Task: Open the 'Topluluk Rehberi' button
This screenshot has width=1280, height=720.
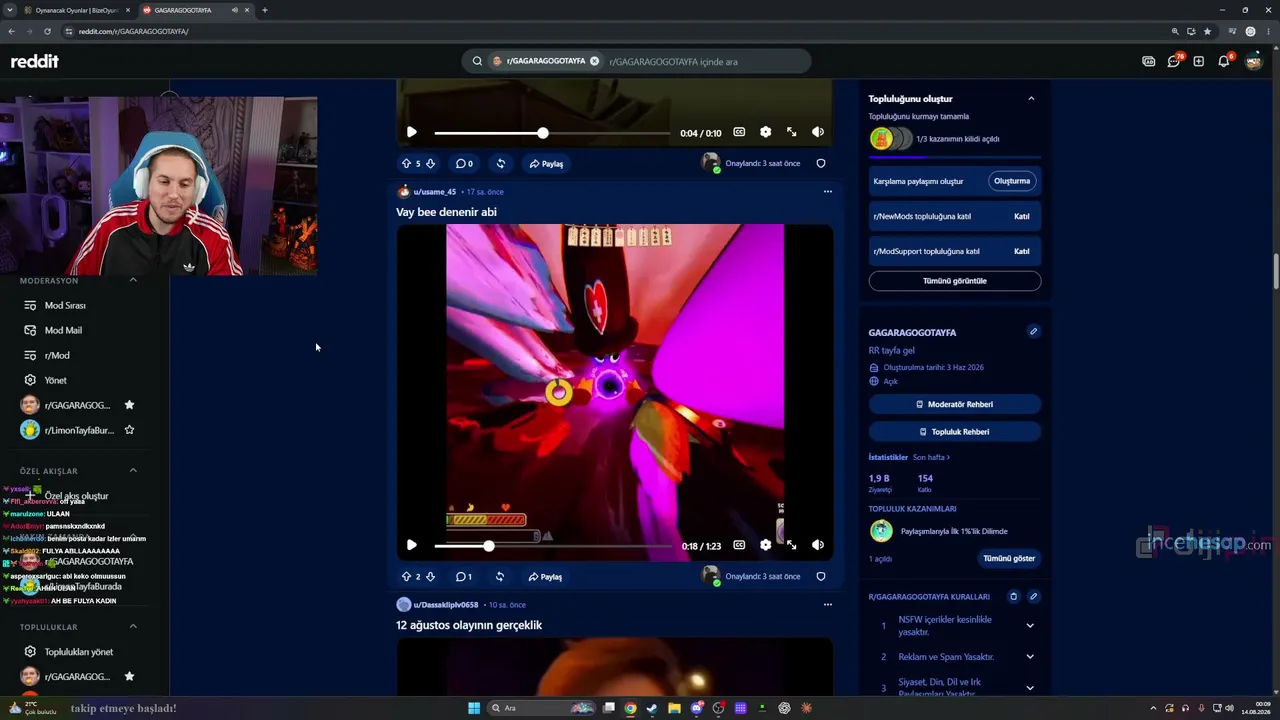Action: click(955, 432)
